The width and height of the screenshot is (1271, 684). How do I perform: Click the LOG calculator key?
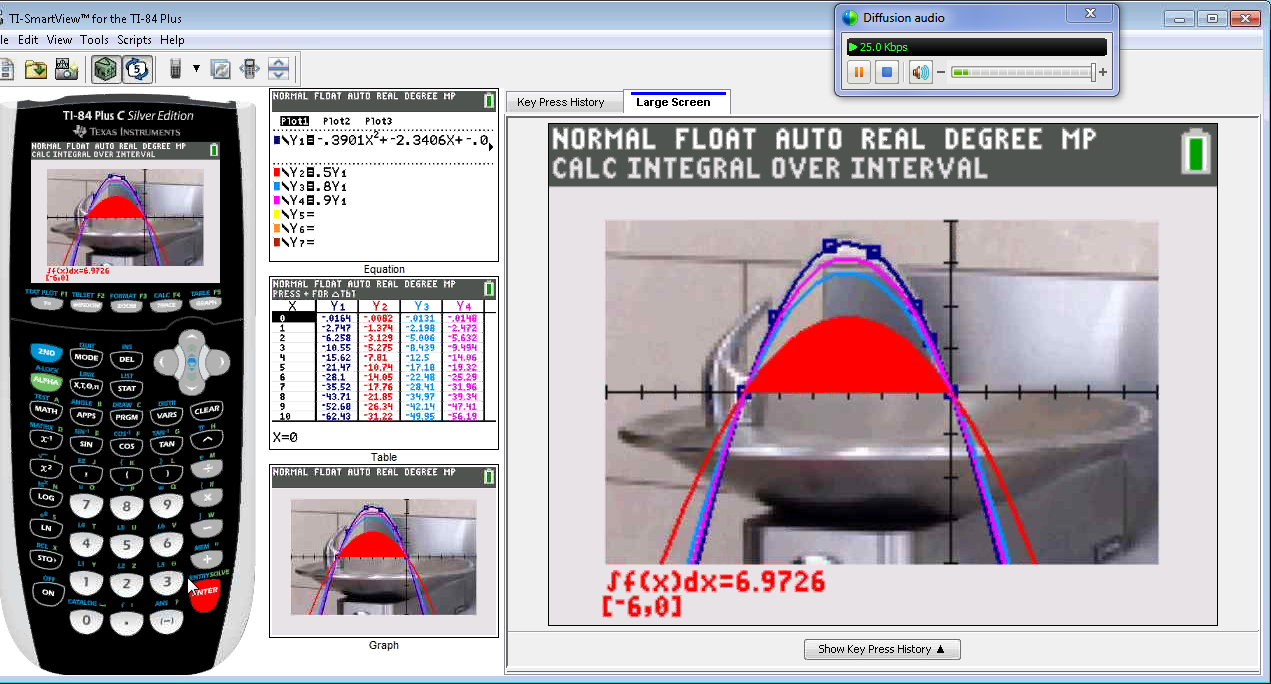pos(46,496)
